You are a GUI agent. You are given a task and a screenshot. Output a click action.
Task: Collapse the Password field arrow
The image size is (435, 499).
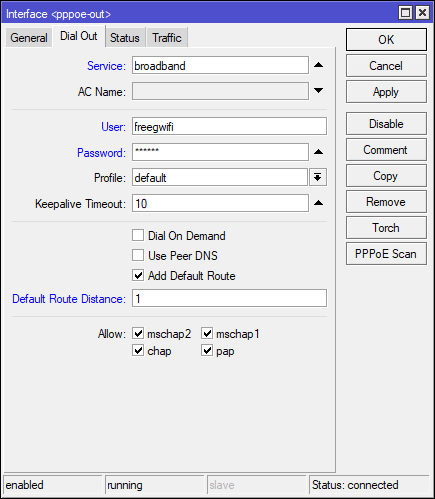point(318,152)
